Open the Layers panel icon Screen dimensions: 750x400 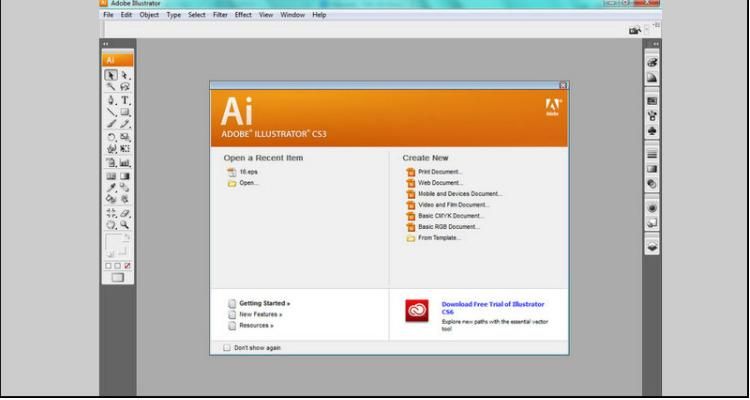click(651, 245)
